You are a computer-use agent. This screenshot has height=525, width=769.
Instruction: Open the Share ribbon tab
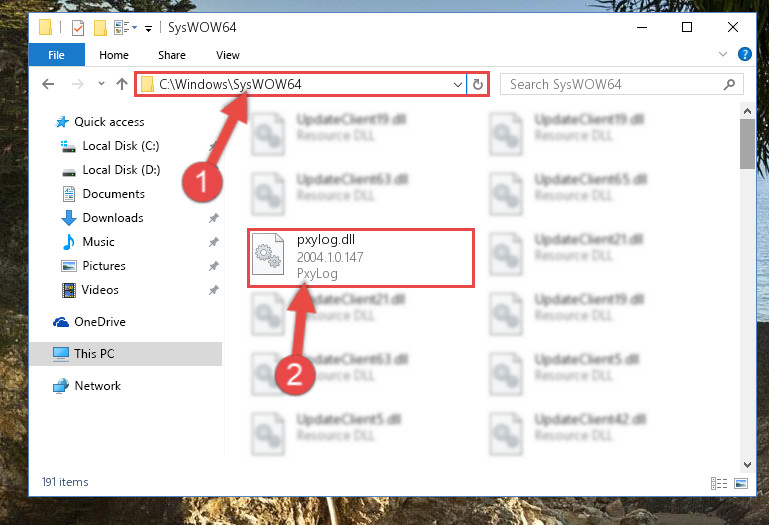[172, 55]
